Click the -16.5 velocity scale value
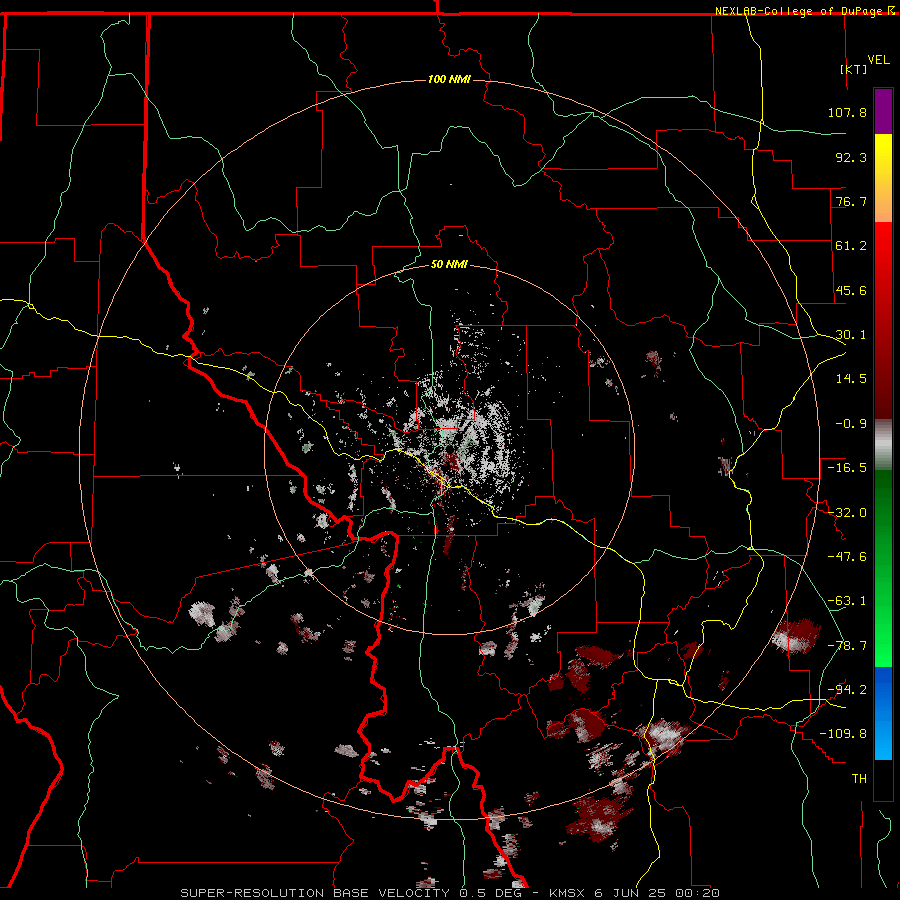 [847, 468]
